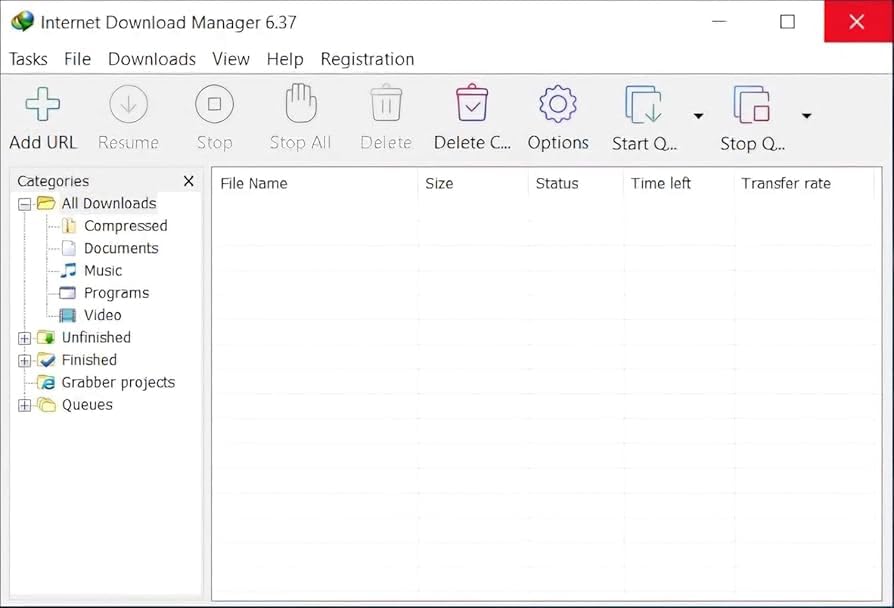
Task: Expand the Unfinished category
Action: (x=23, y=337)
